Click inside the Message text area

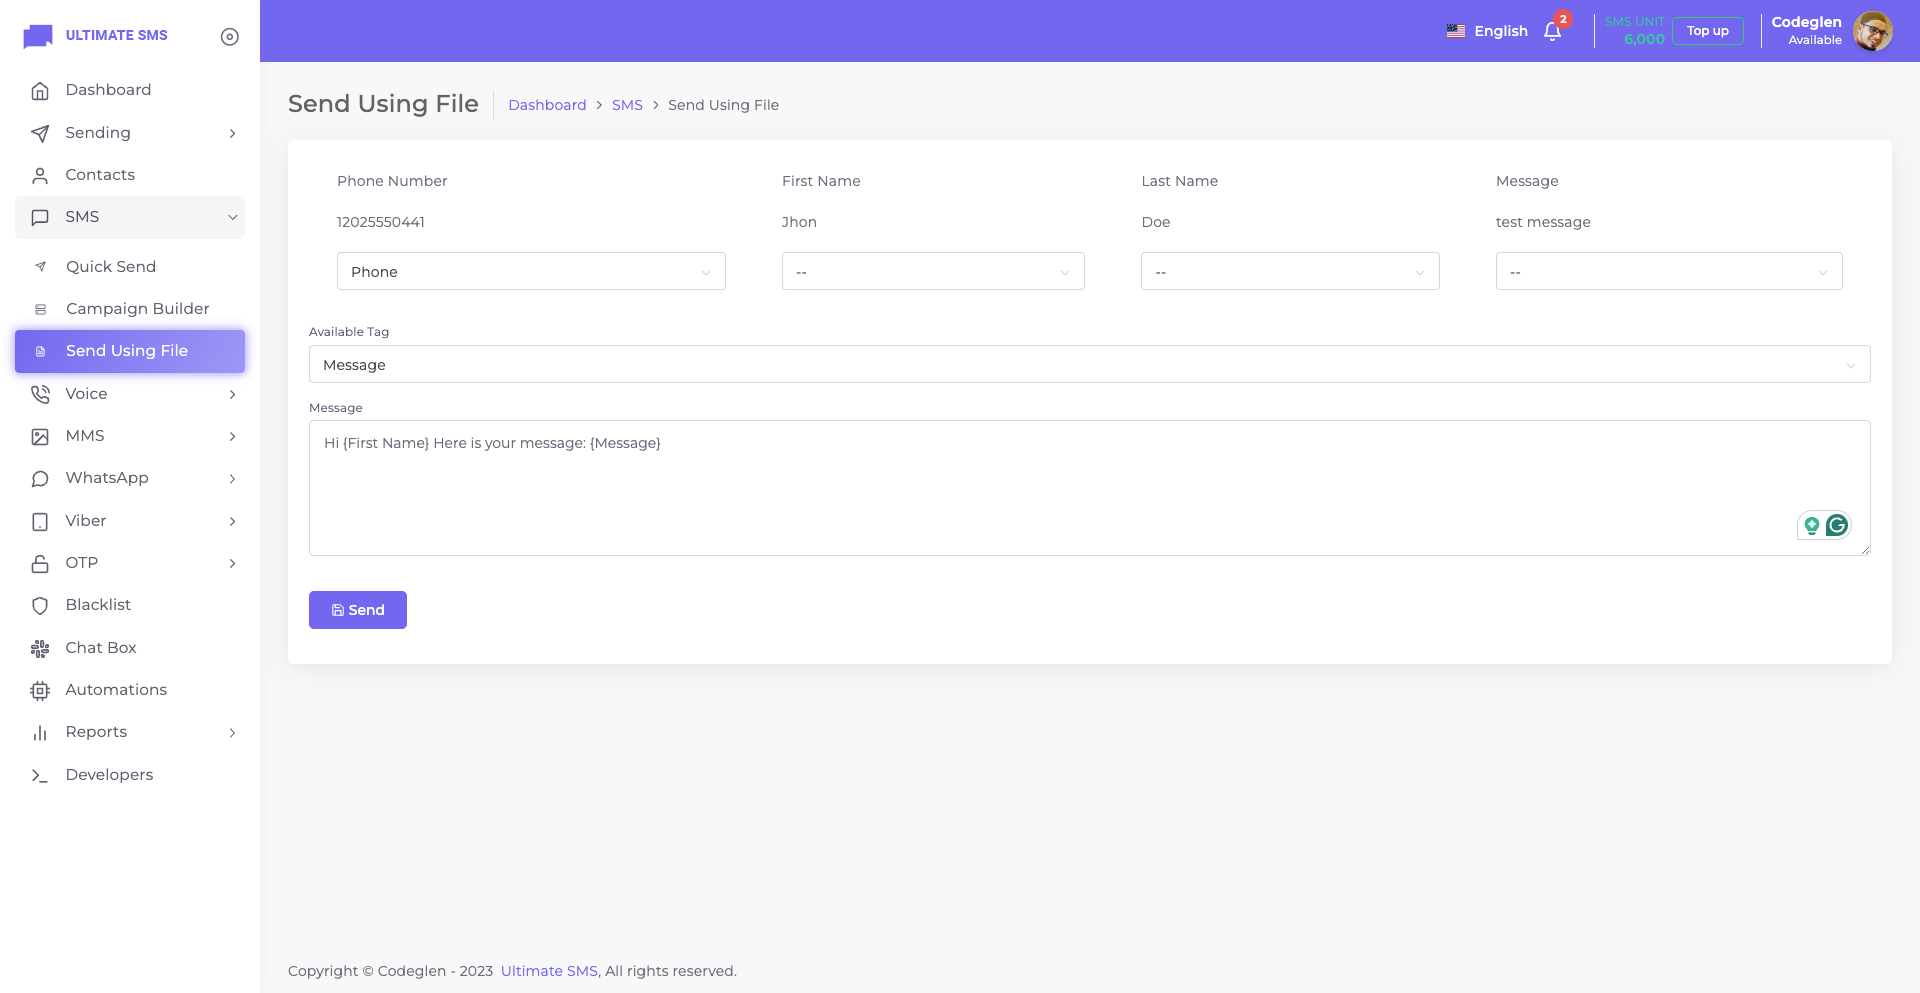(1090, 488)
